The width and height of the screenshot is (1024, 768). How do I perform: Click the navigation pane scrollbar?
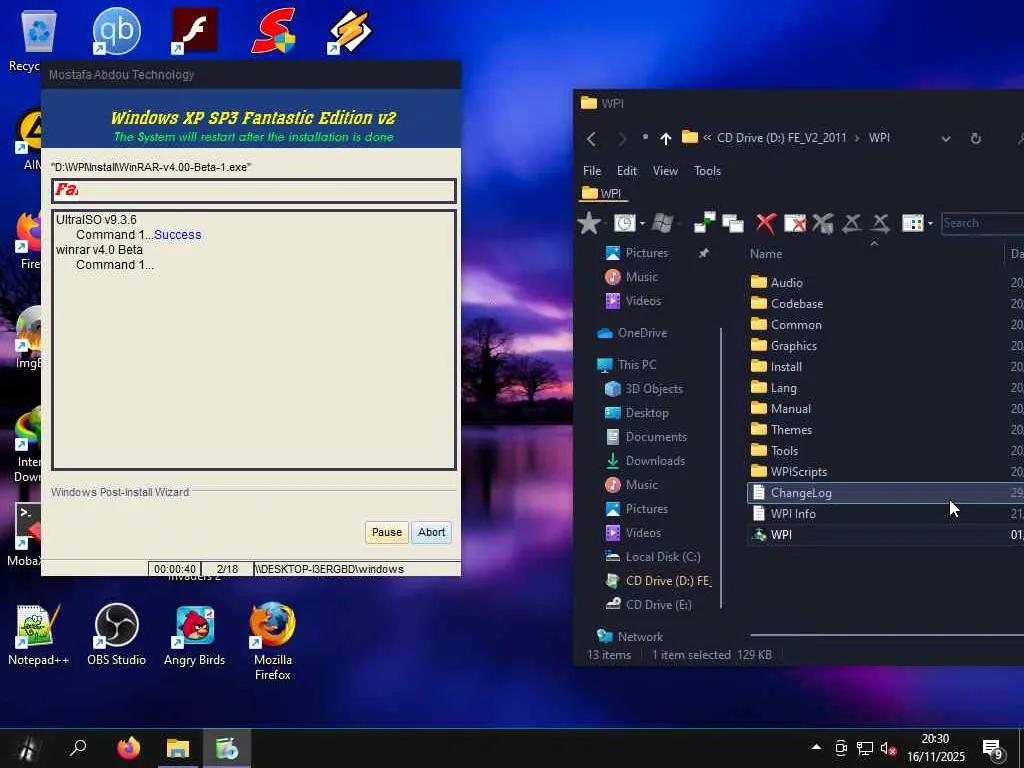click(721, 468)
